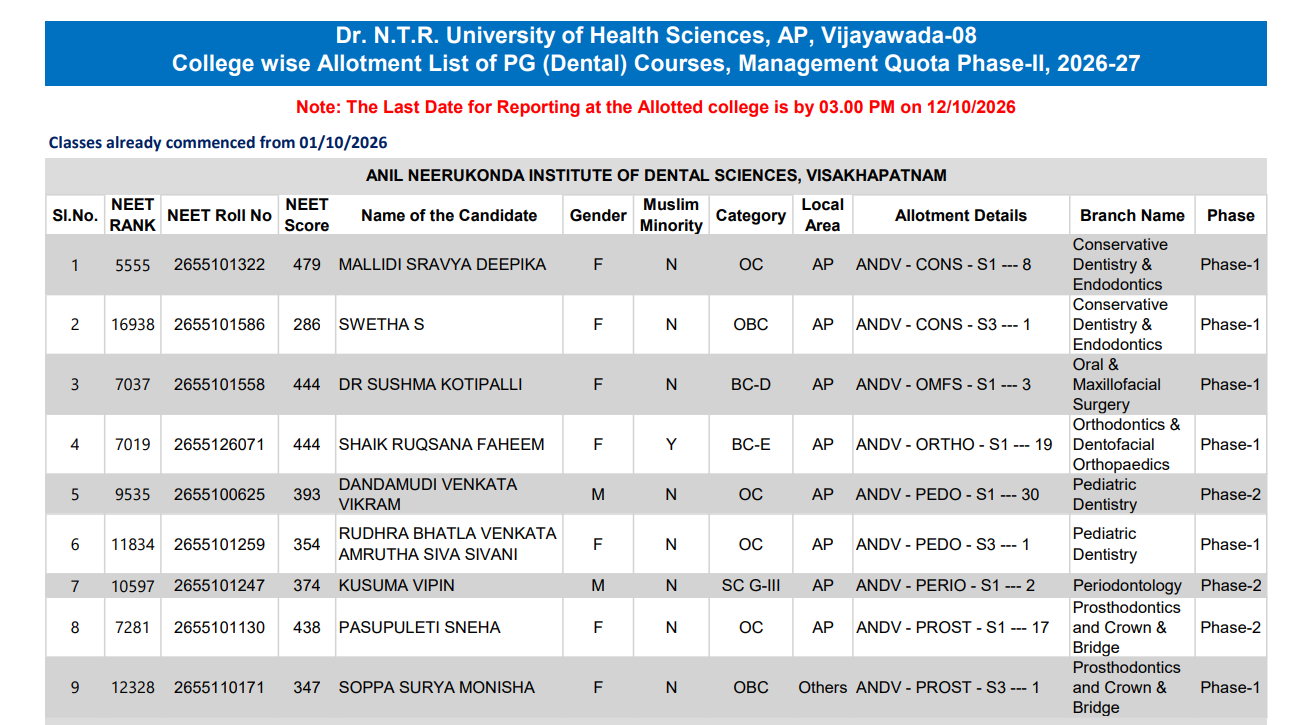Click on candidate KUSUMA VIPIN
1297x725 pixels.
pos(396,586)
